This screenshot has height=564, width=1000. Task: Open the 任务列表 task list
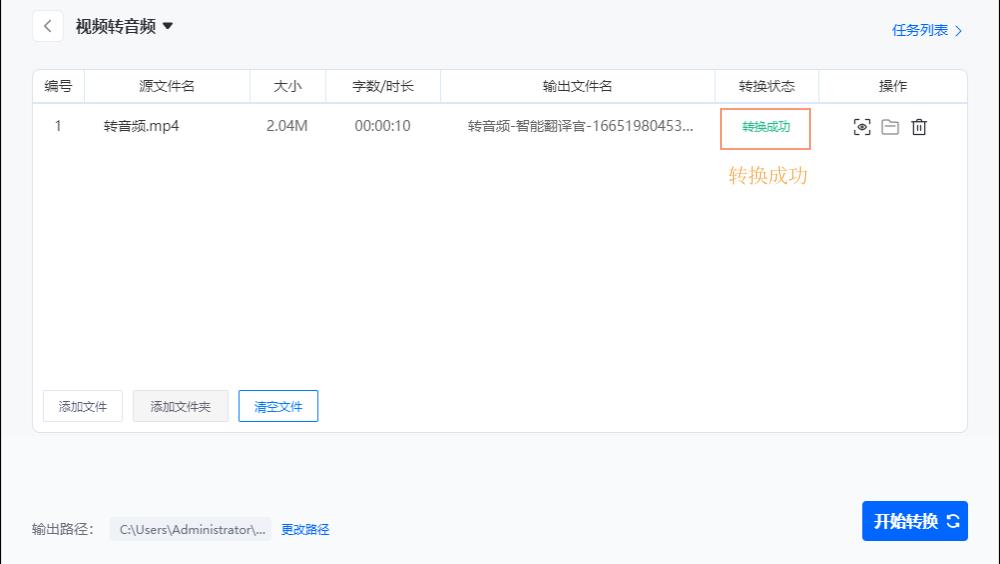click(926, 31)
